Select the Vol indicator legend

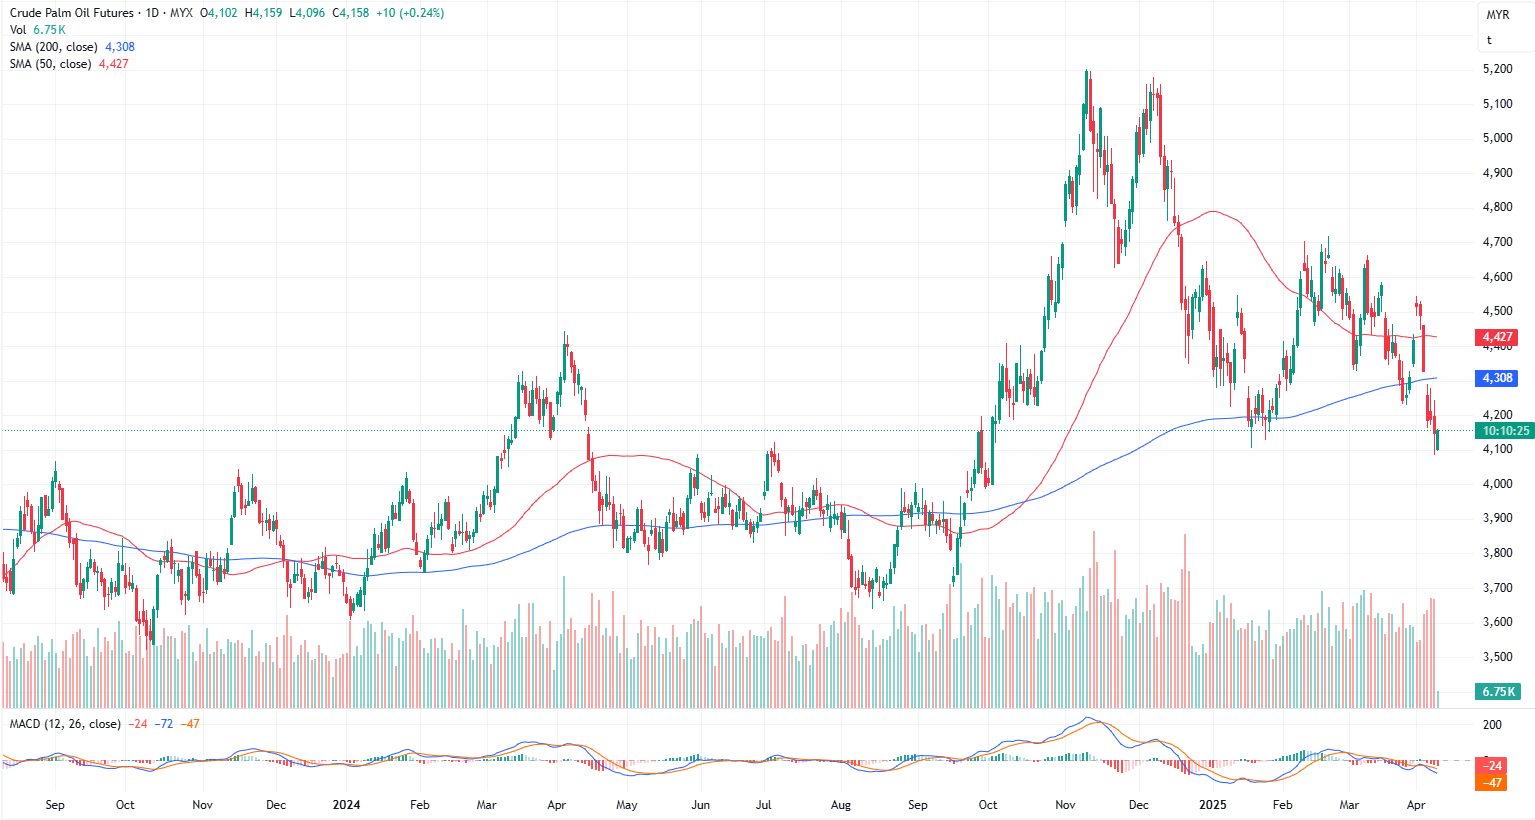coord(18,30)
